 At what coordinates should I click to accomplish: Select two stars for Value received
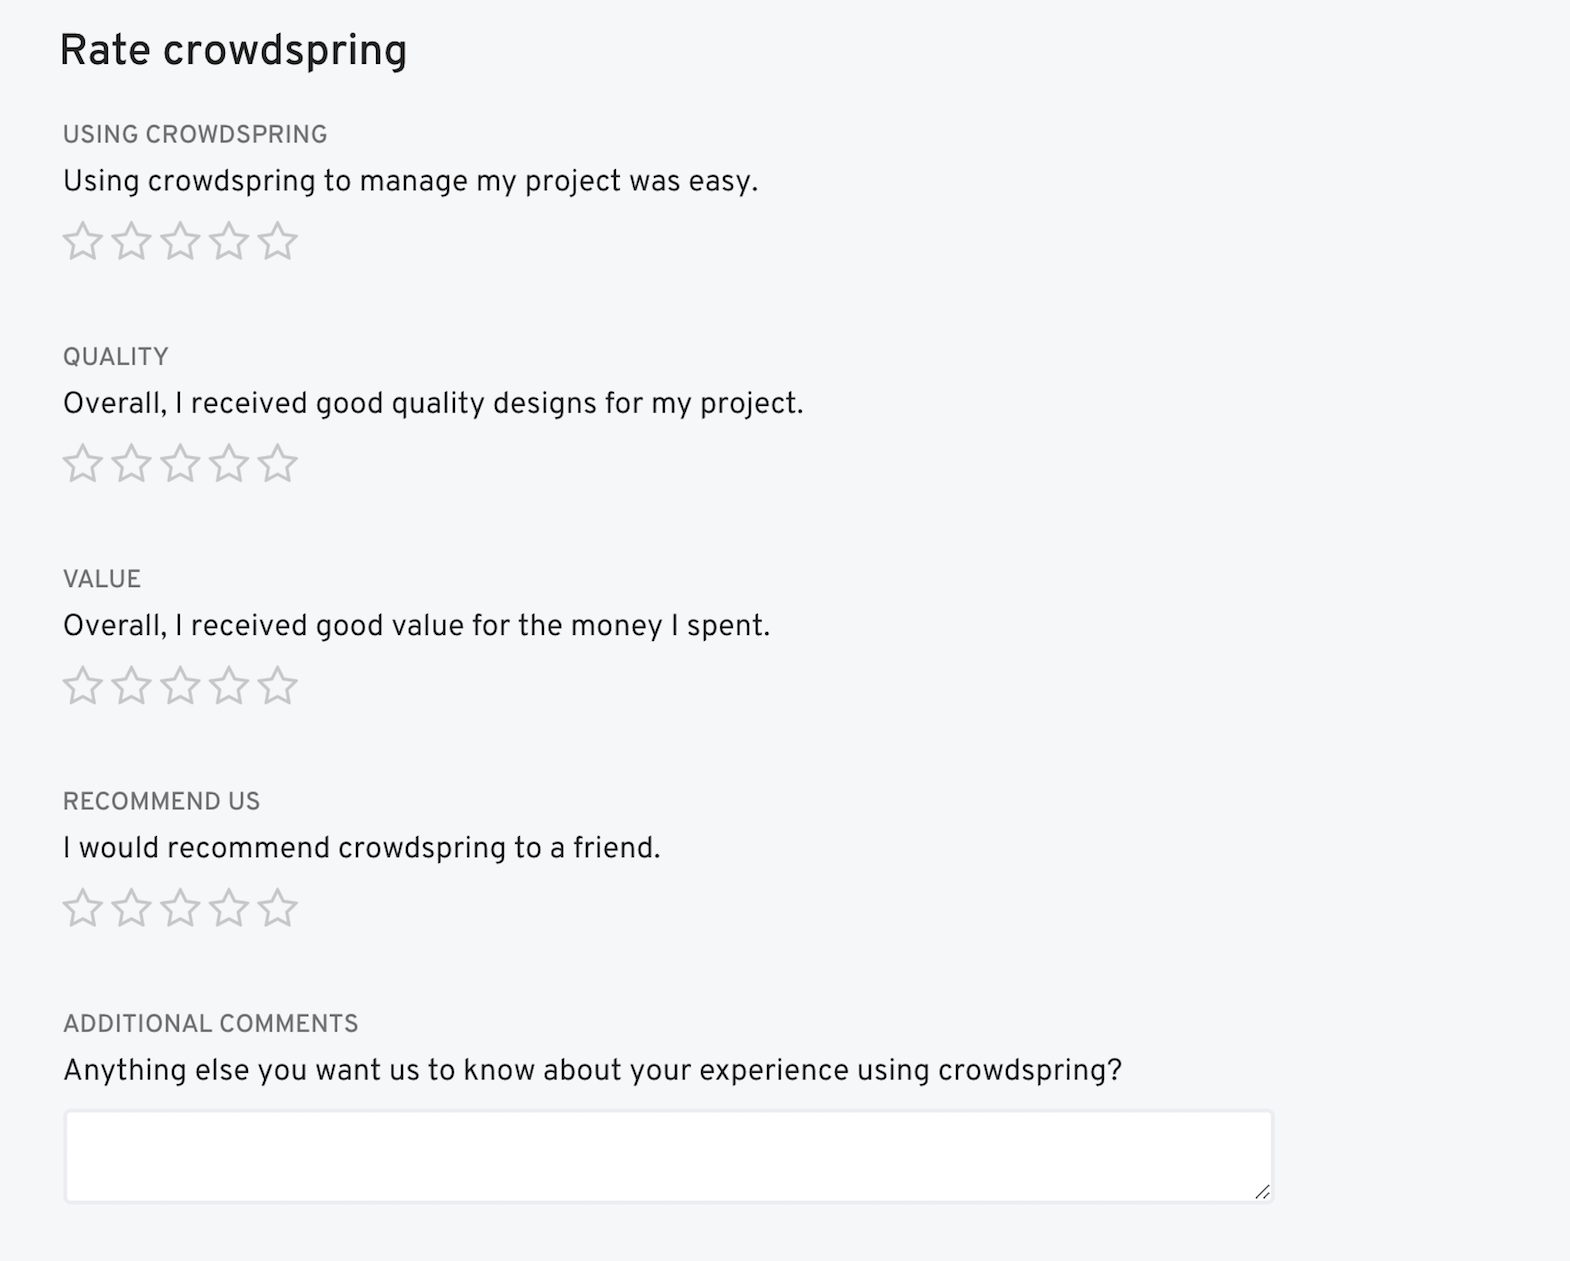coord(130,685)
